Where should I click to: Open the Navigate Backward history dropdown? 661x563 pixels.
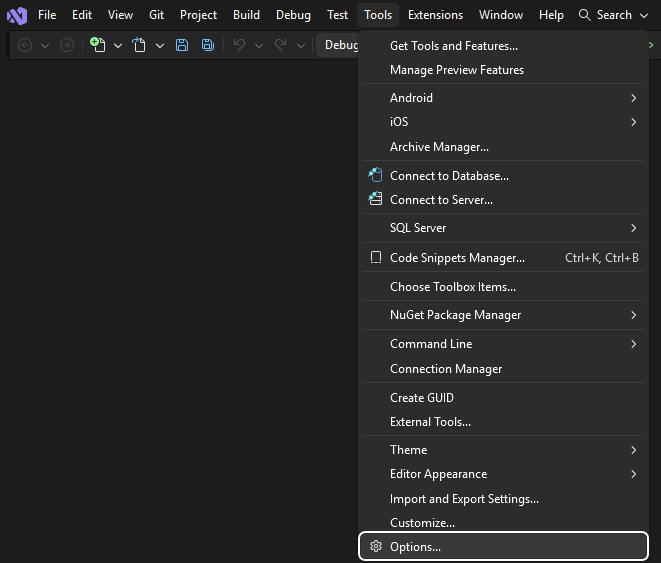(x=45, y=45)
